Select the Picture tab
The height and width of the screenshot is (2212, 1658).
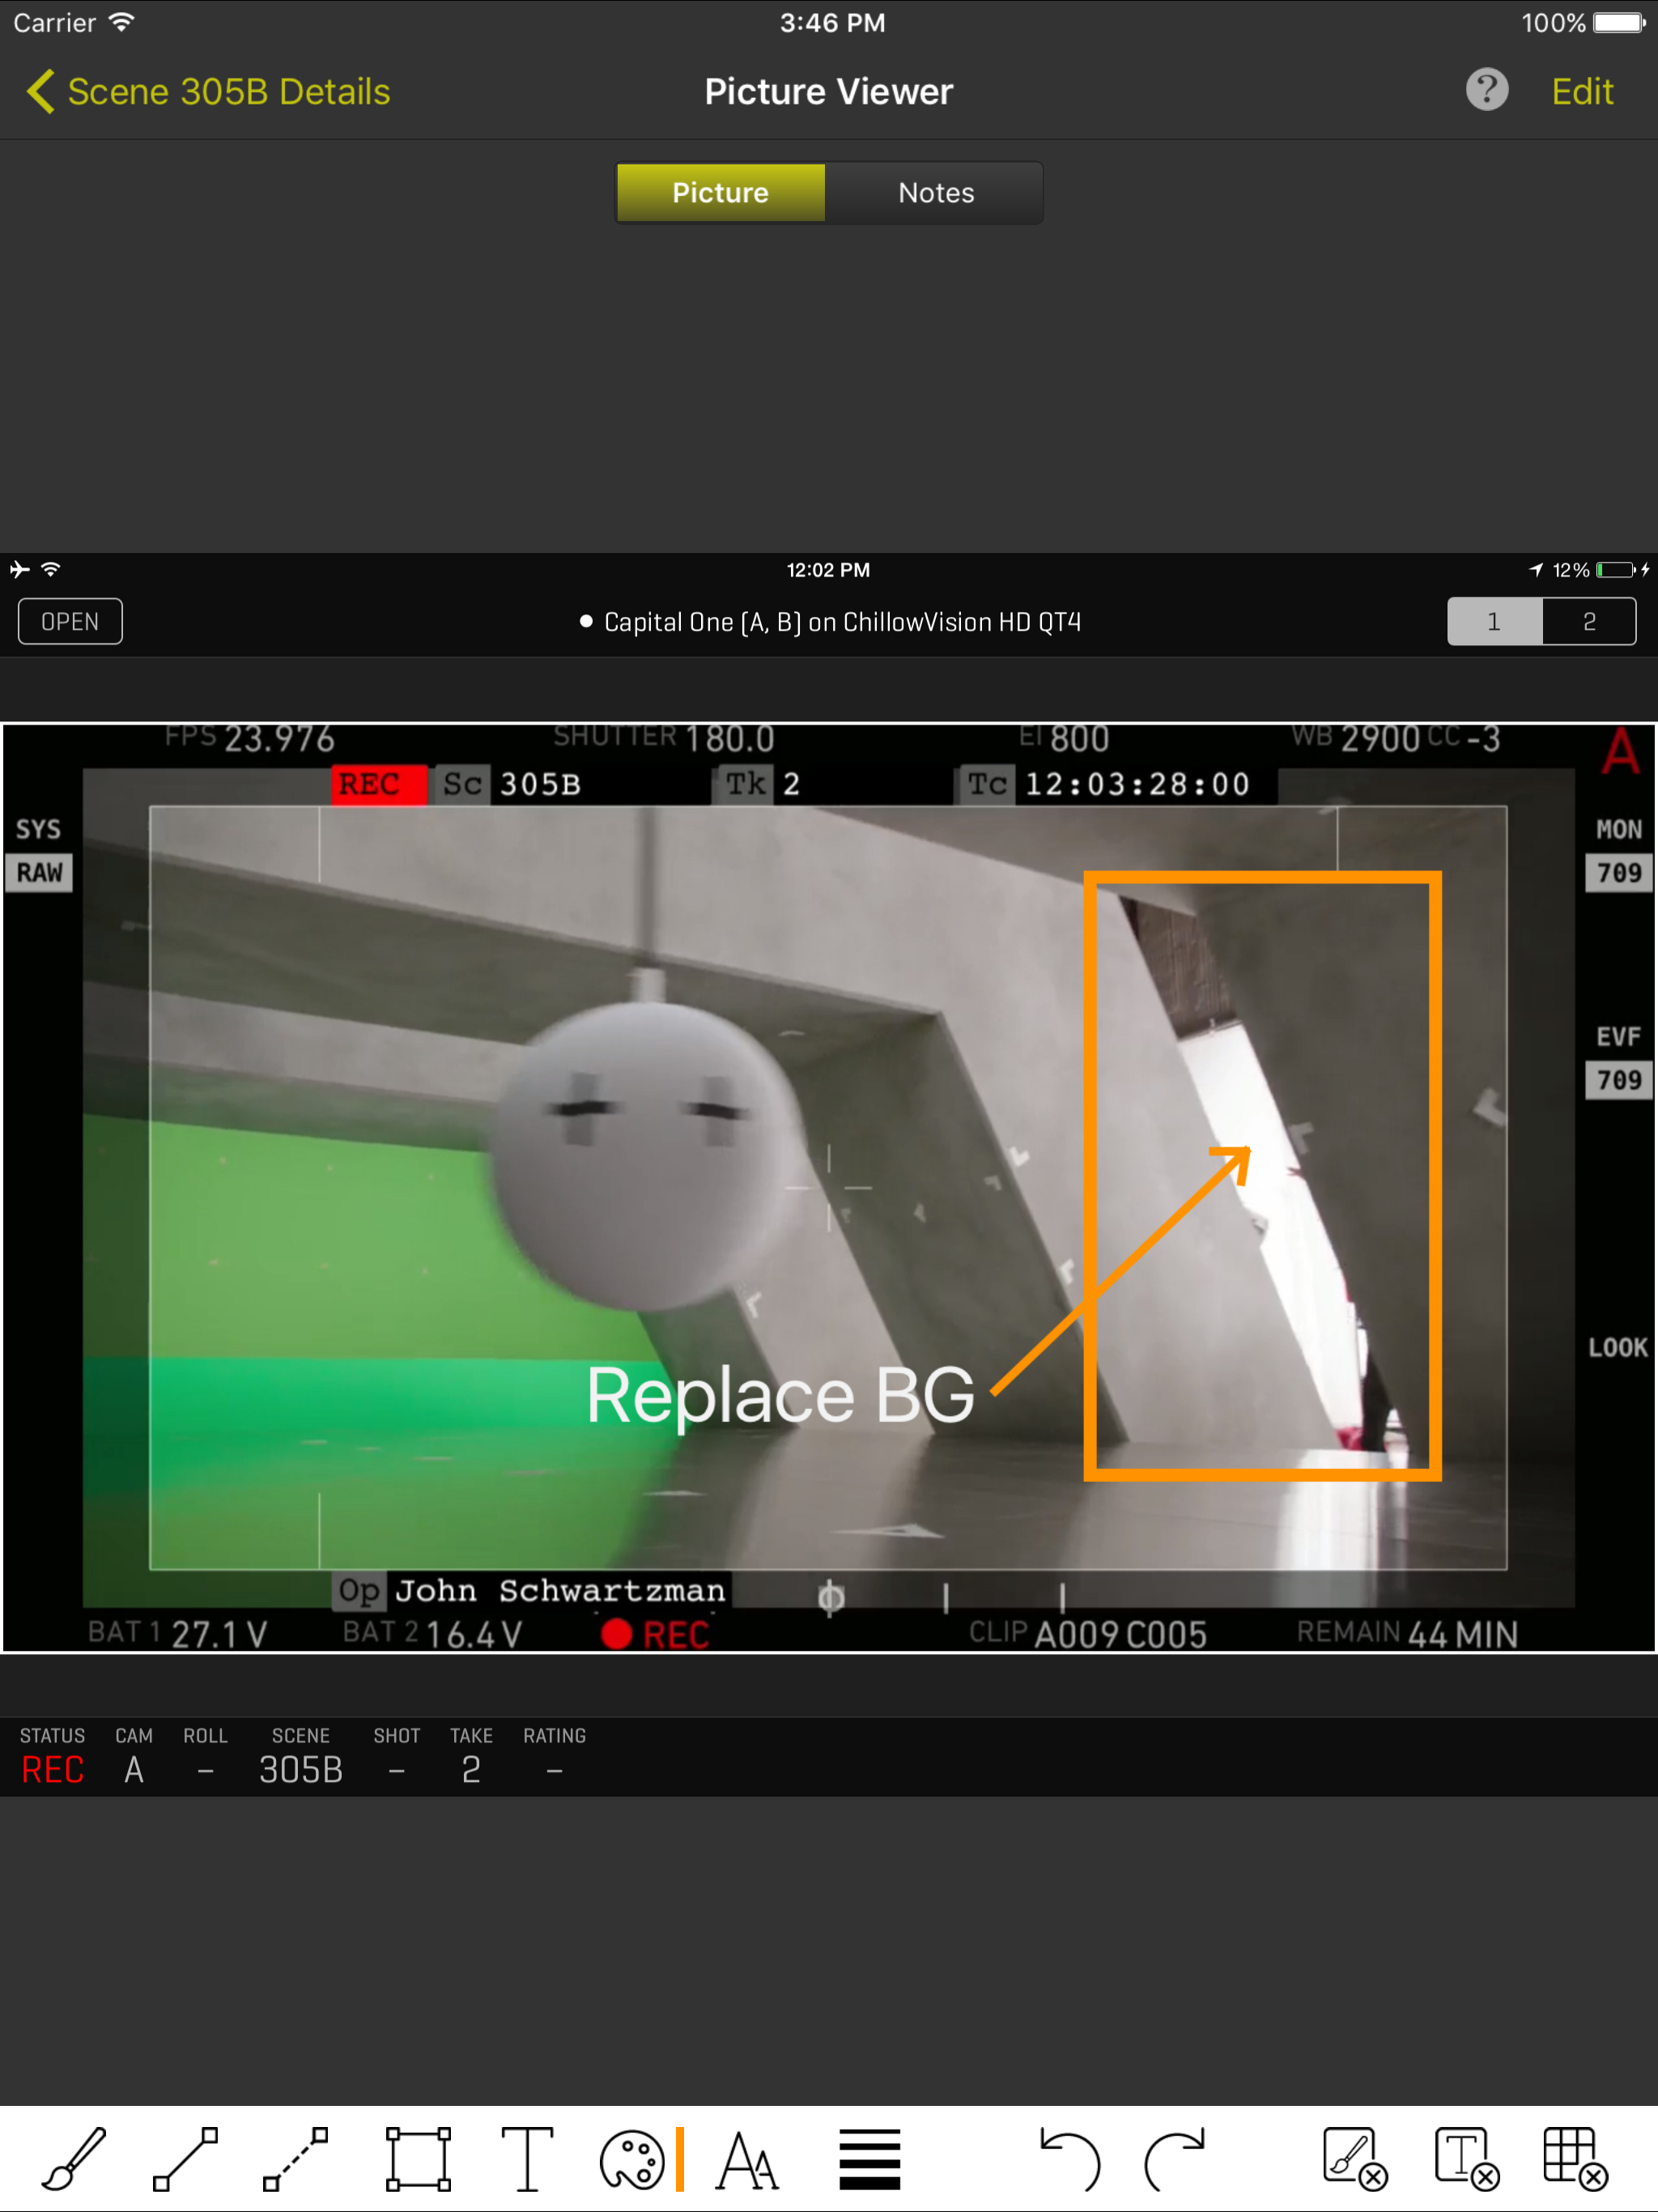pos(720,192)
